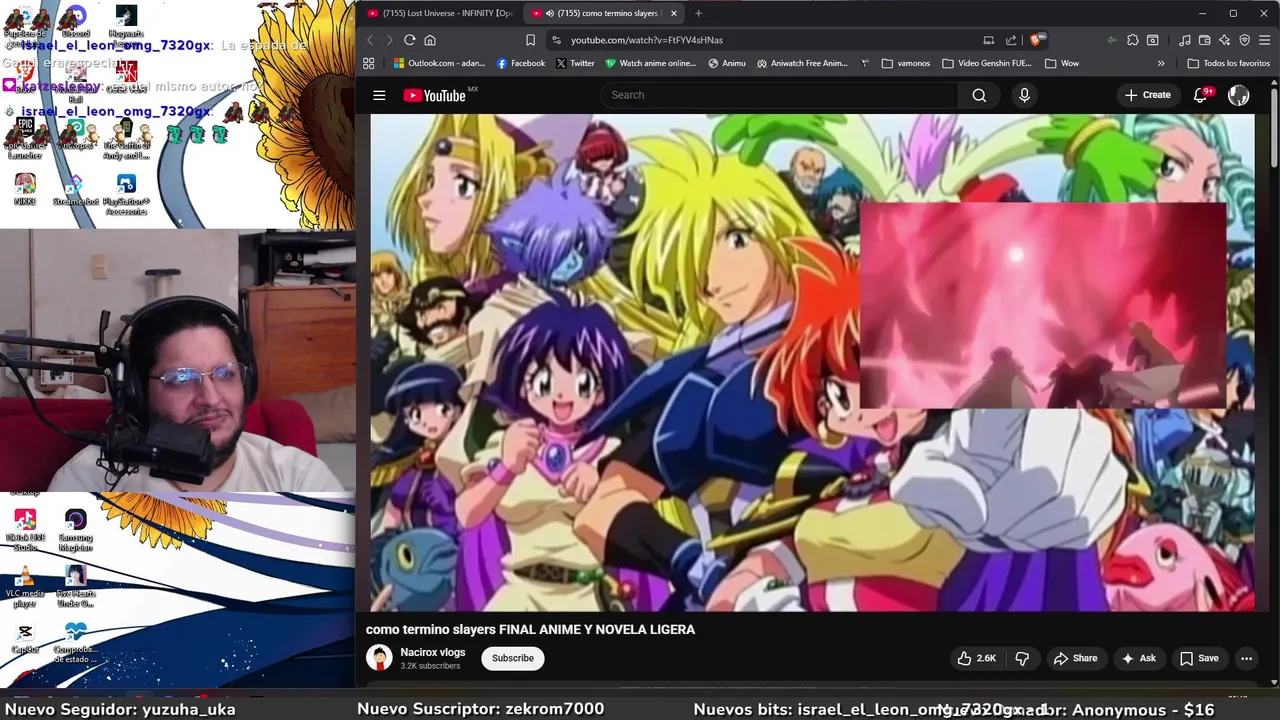The width and height of the screenshot is (1280, 720).
Task: Open the Brave VPN shield icon
Action: 1244,40
